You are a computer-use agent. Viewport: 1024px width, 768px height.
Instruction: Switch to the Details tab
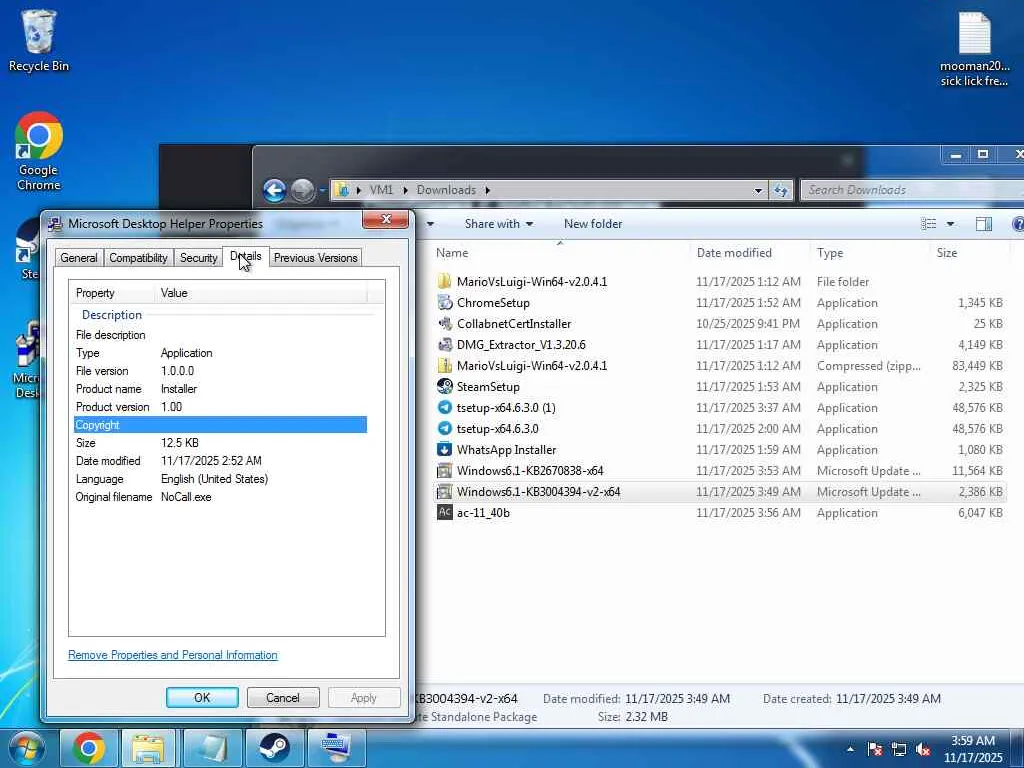pyautogui.click(x=246, y=256)
